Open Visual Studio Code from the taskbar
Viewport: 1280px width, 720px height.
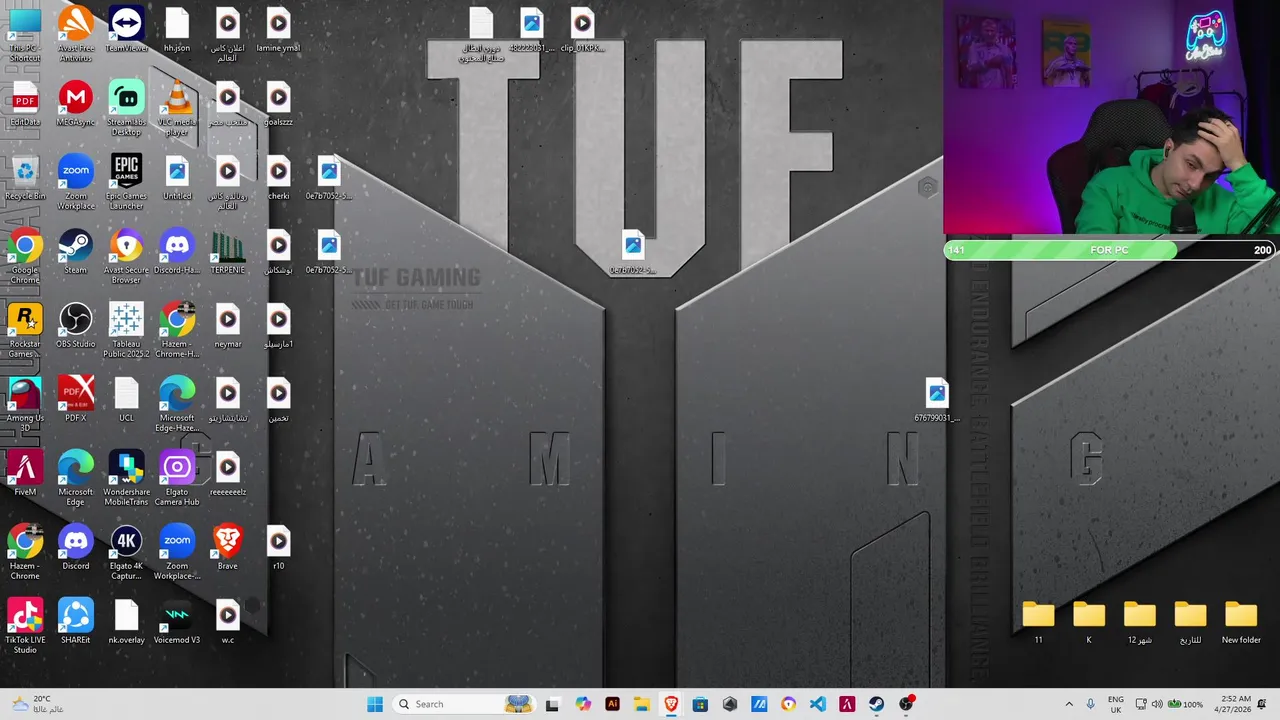click(818, 704)
